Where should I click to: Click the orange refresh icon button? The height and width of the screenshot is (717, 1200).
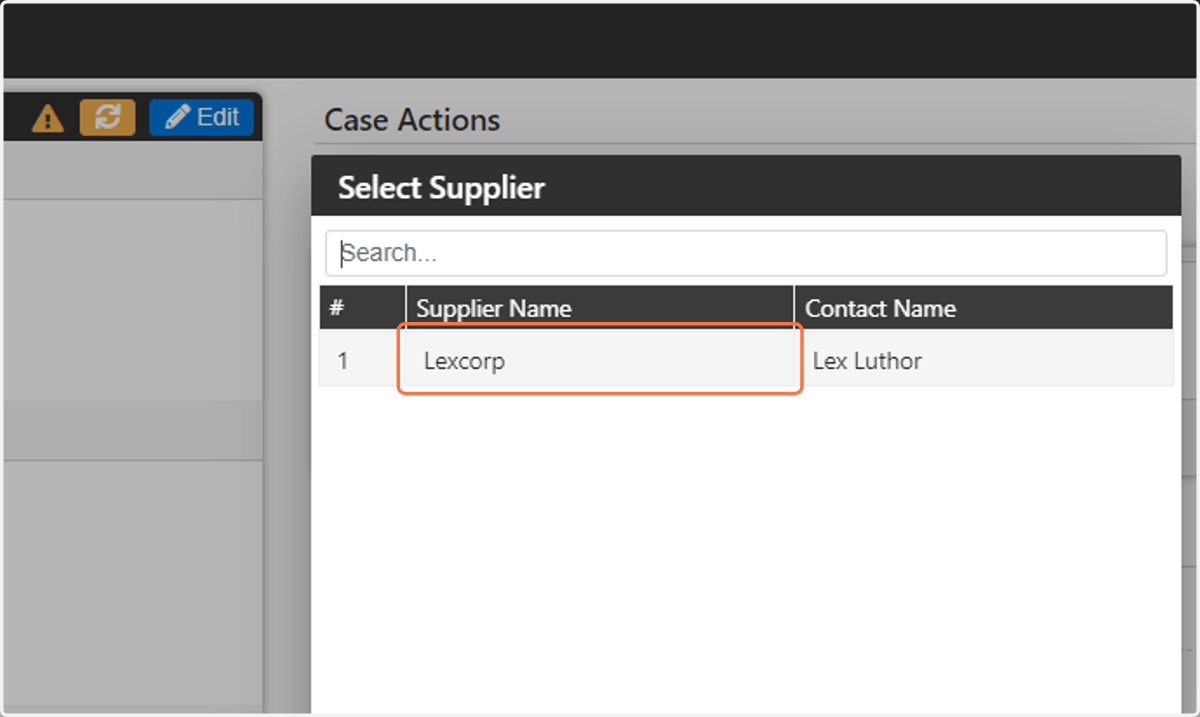pos(107,117)
